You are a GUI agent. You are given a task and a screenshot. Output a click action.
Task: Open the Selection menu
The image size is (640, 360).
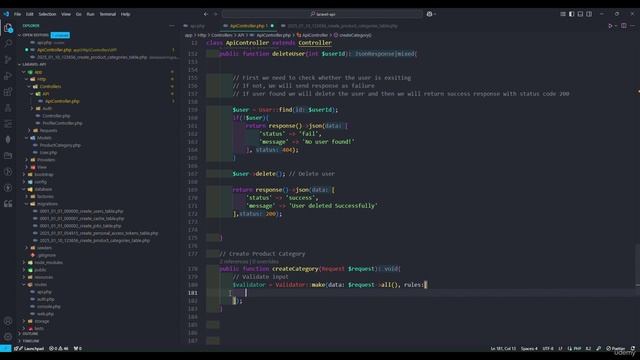tap(47, 14)
